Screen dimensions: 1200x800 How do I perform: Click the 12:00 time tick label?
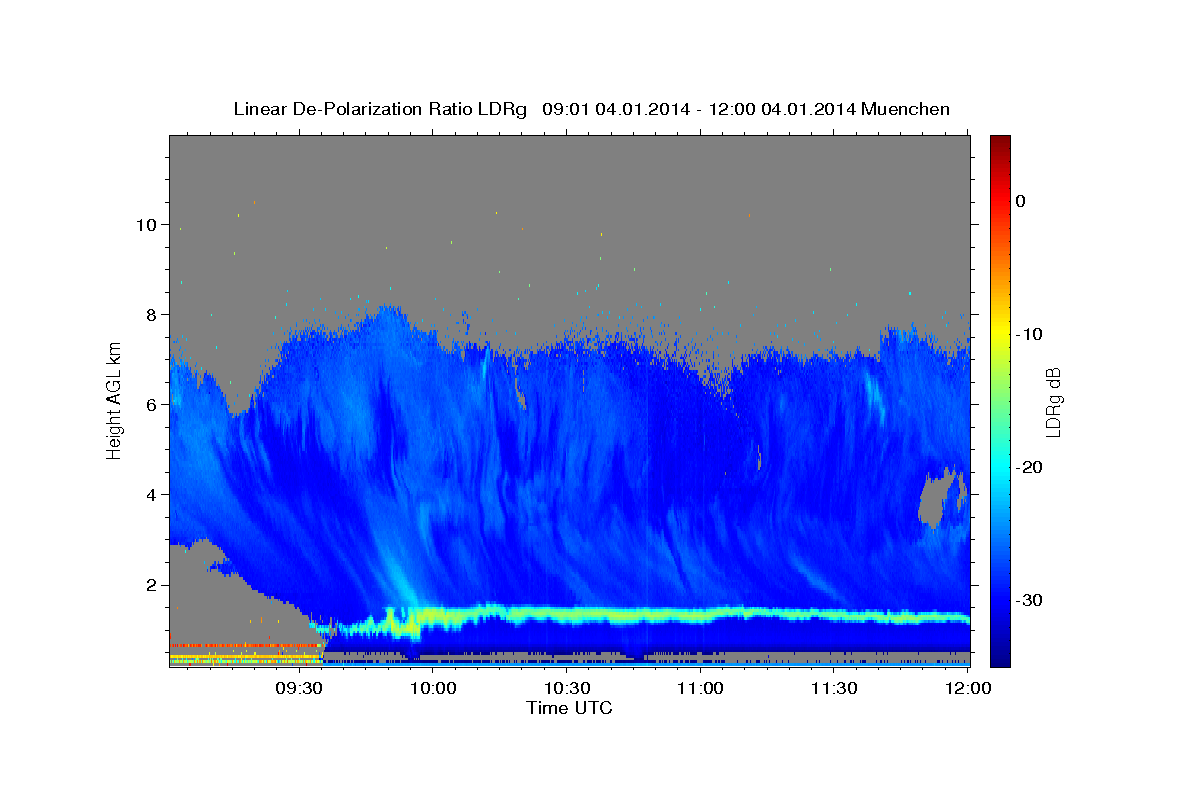[968, 689]
